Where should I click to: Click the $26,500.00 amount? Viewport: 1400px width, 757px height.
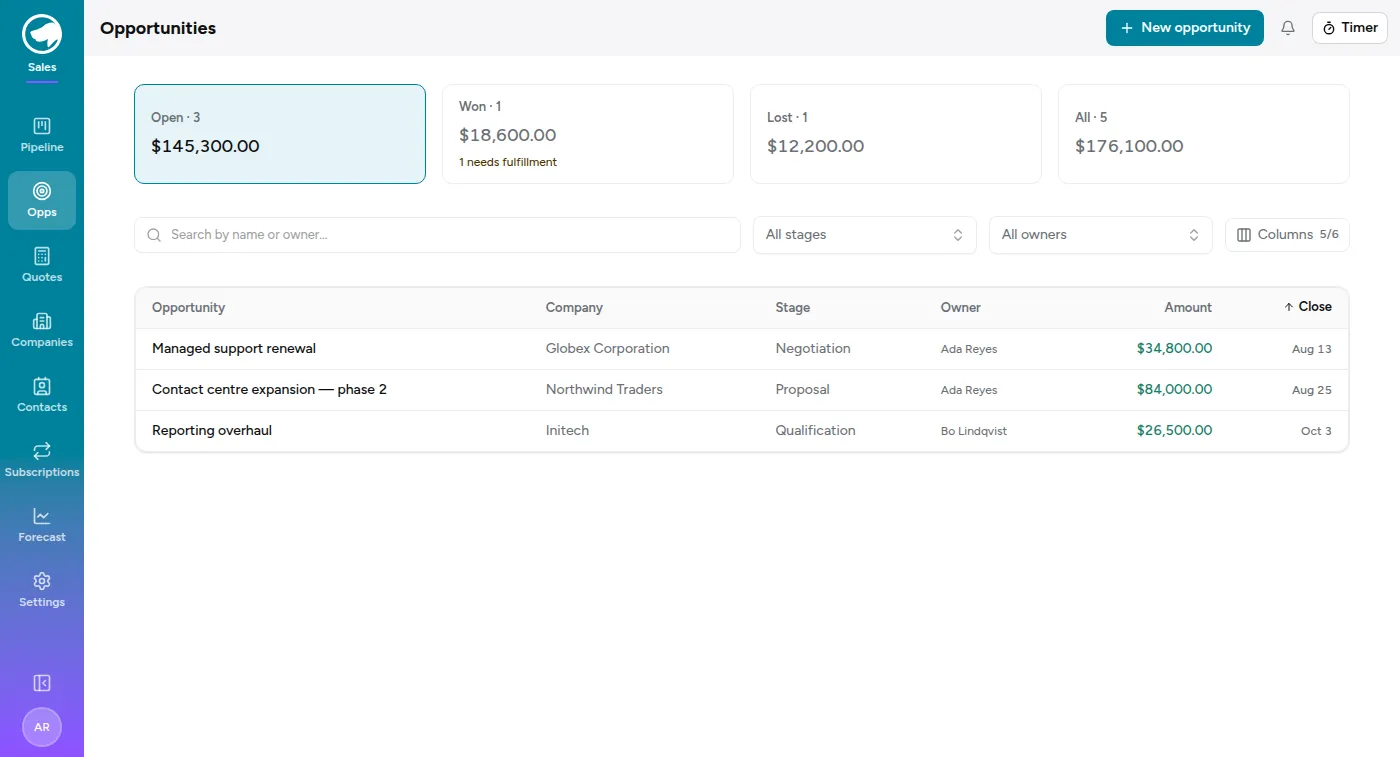click(x=1174, y=431)
